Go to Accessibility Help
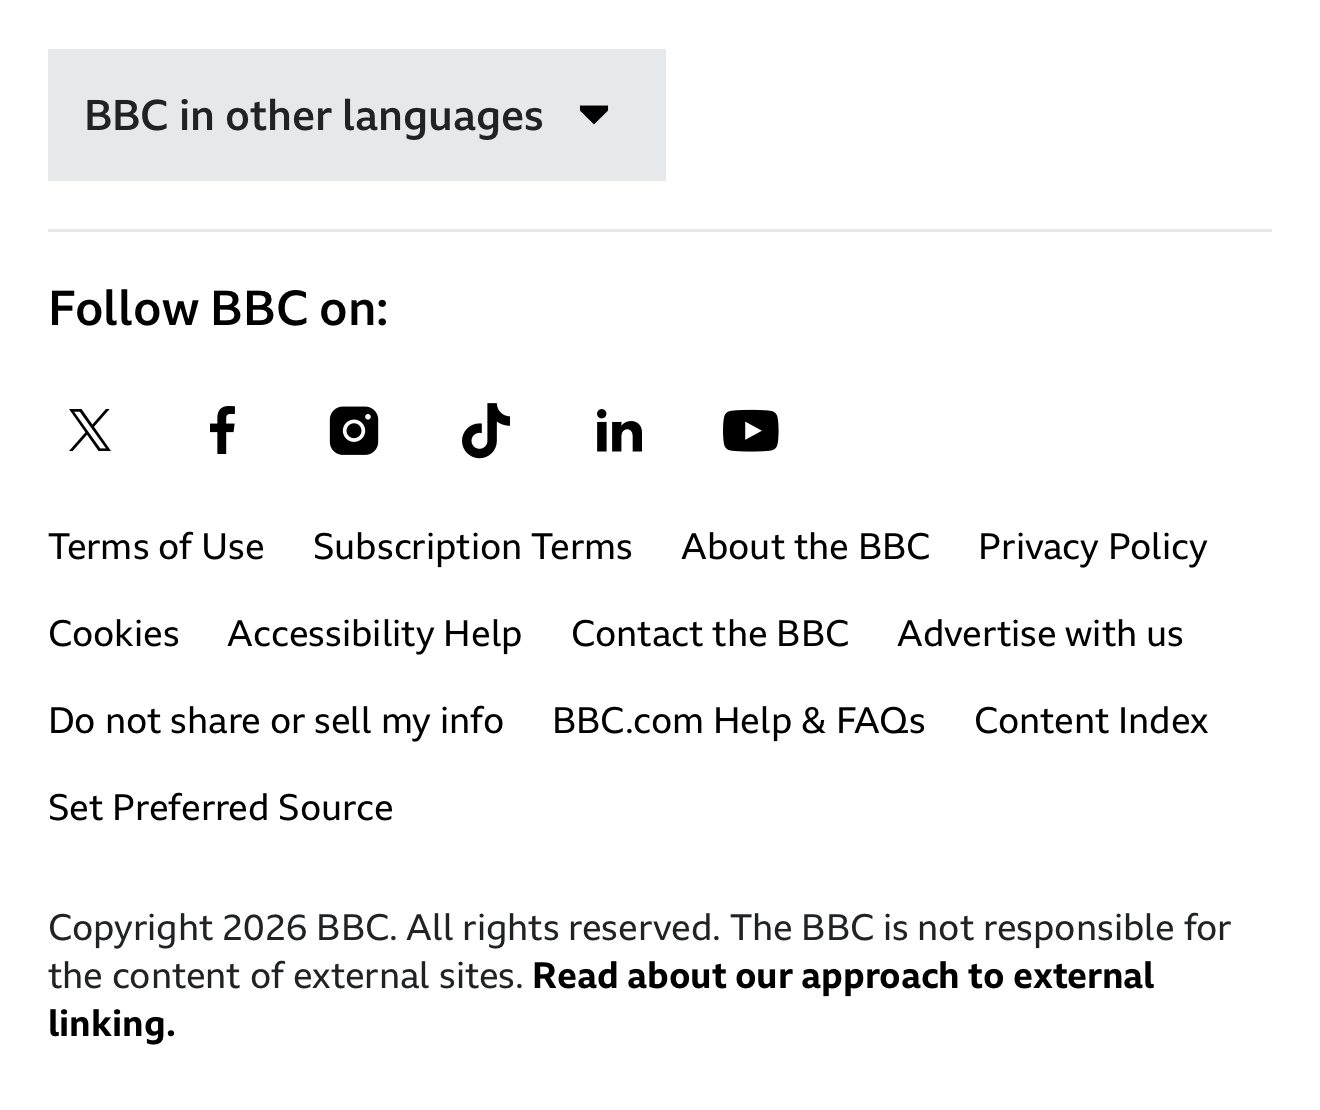This screenshot has height=1110, width=1320. point(375,634)
